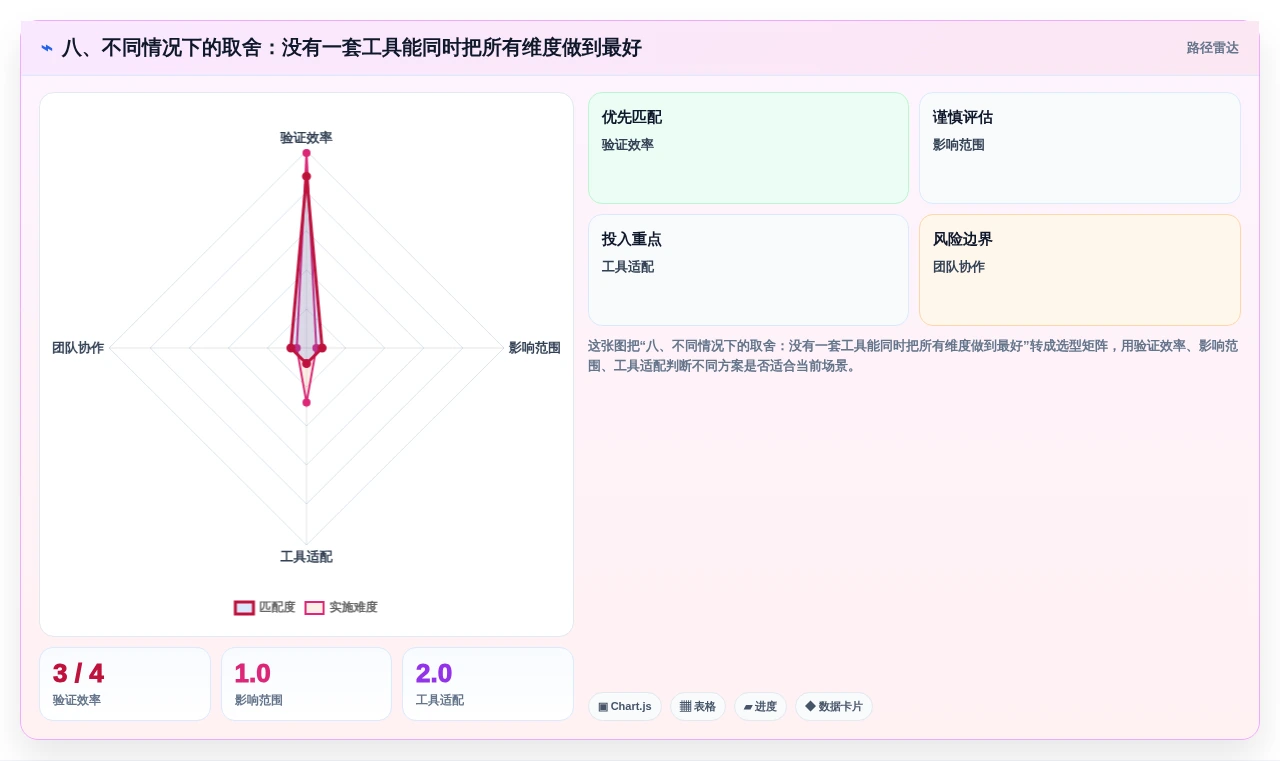Click the lowest 实施难度 point on 工具适配 axis
Screen dimensions: 1280x761
pyautogui.click(x=306, y=402)
